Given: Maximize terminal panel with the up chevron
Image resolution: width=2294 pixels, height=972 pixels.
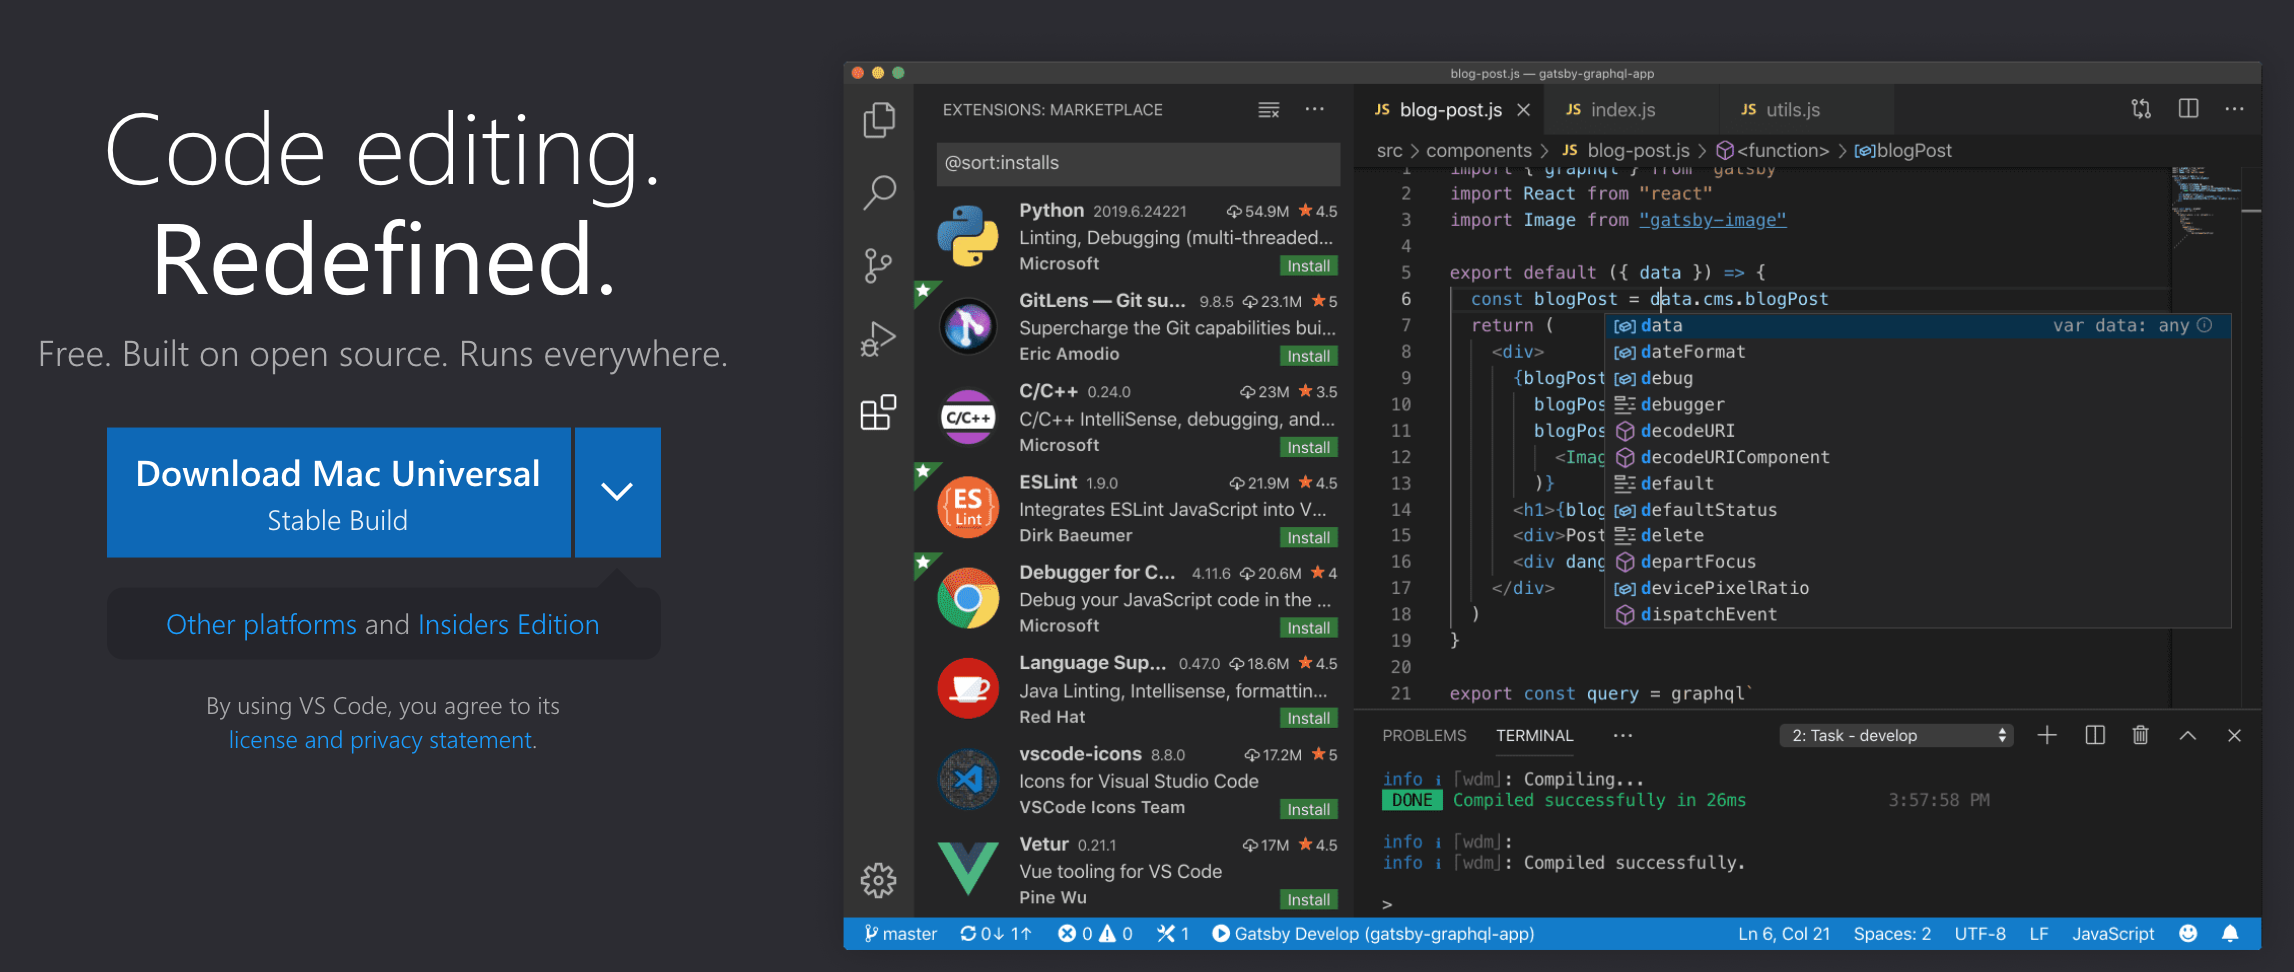Looking at the screenshot, I should point(2188,736).
